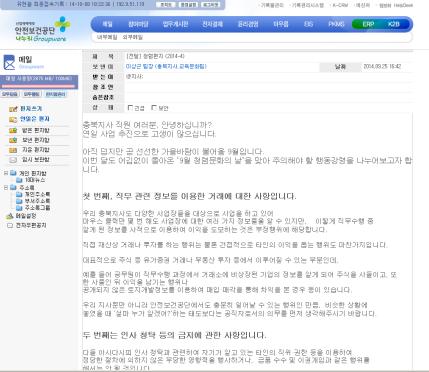Viewport: 429px width, 372px height.
Task: Click the subject text [전달] 청렴편지 (2014-4)
Action: point(155,56)
